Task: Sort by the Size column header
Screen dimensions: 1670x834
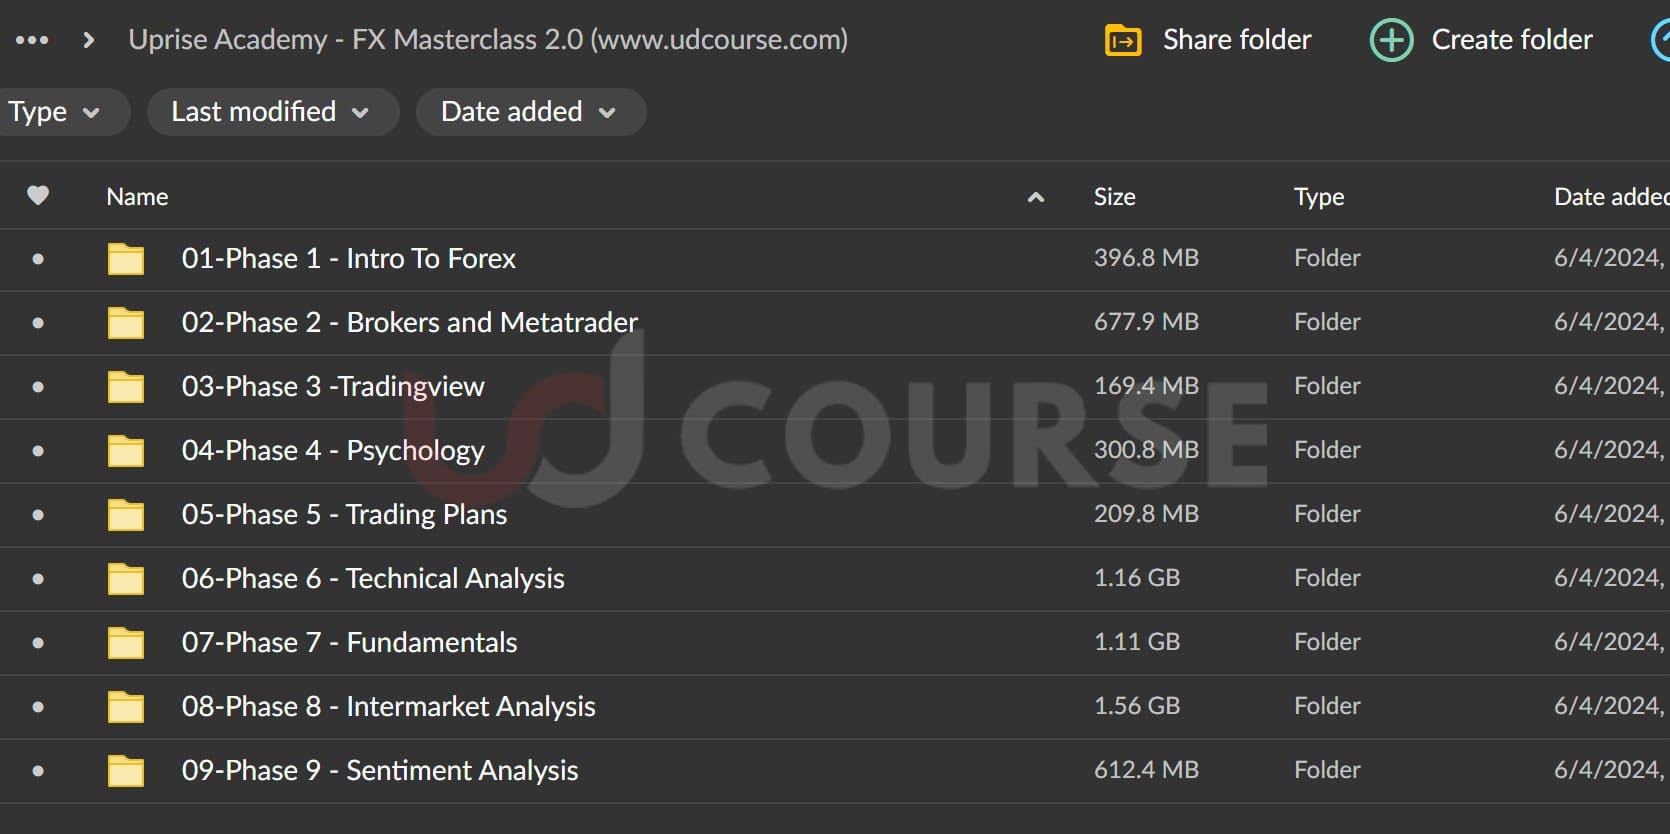Action: (x=1114, y=197)
